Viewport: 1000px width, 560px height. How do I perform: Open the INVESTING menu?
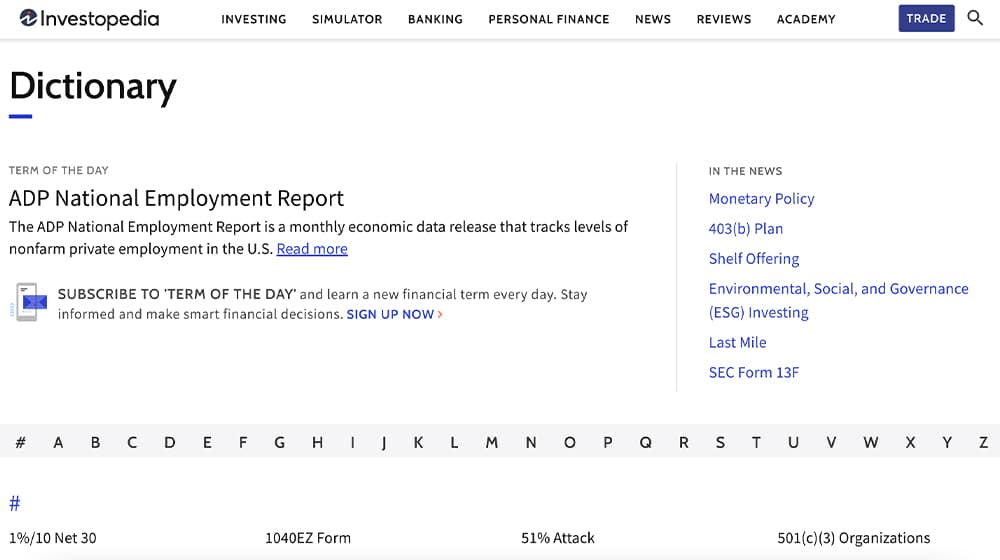click(x=254, y=19)
